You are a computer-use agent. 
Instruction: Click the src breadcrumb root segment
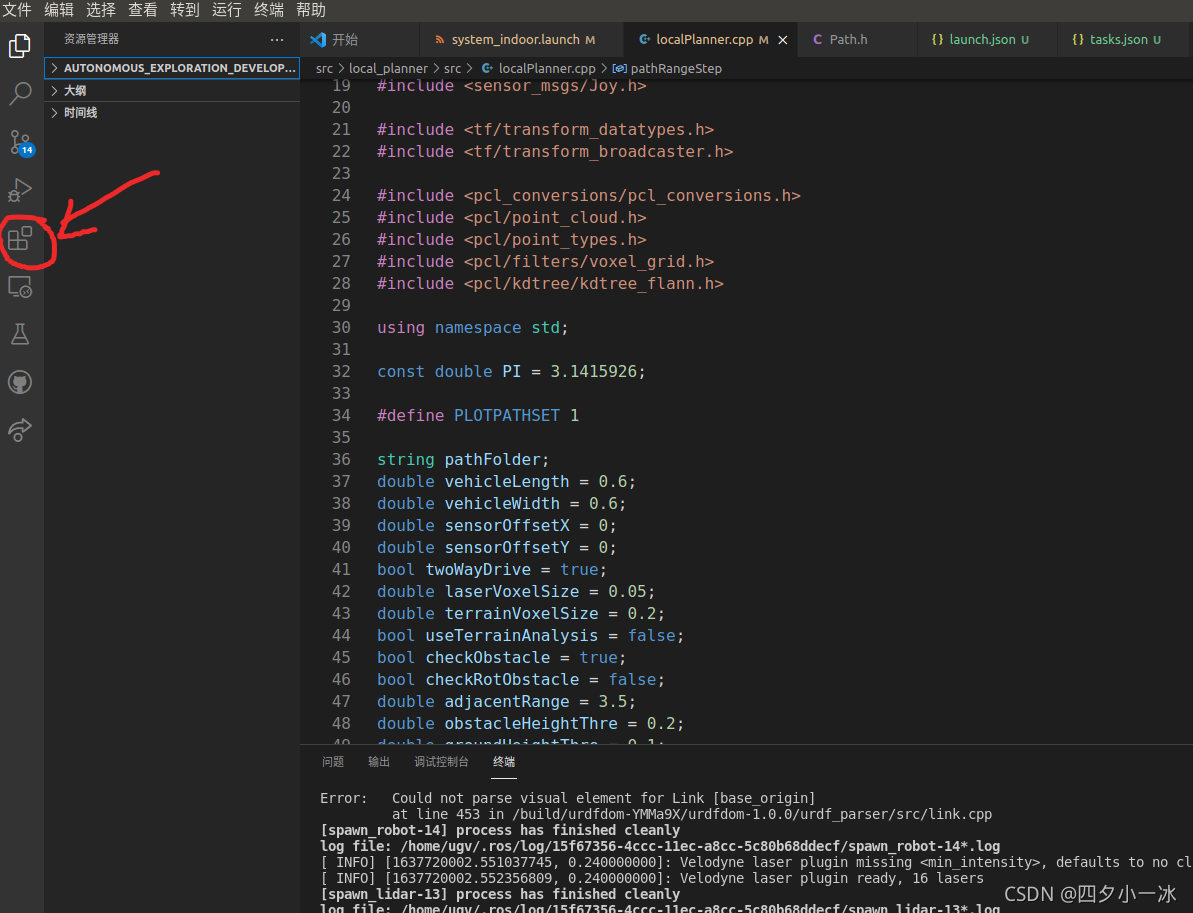[x=324, y=68]
